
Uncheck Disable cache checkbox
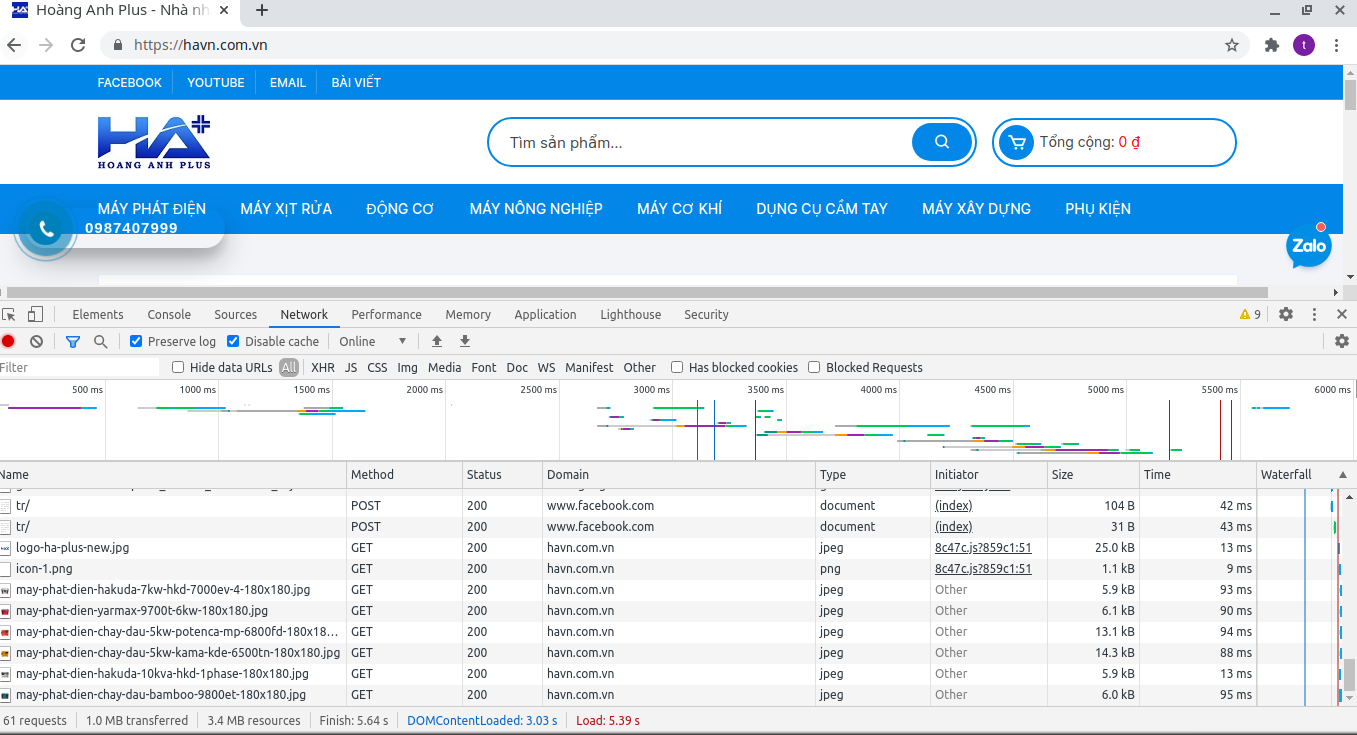click(x=233, y=341)
